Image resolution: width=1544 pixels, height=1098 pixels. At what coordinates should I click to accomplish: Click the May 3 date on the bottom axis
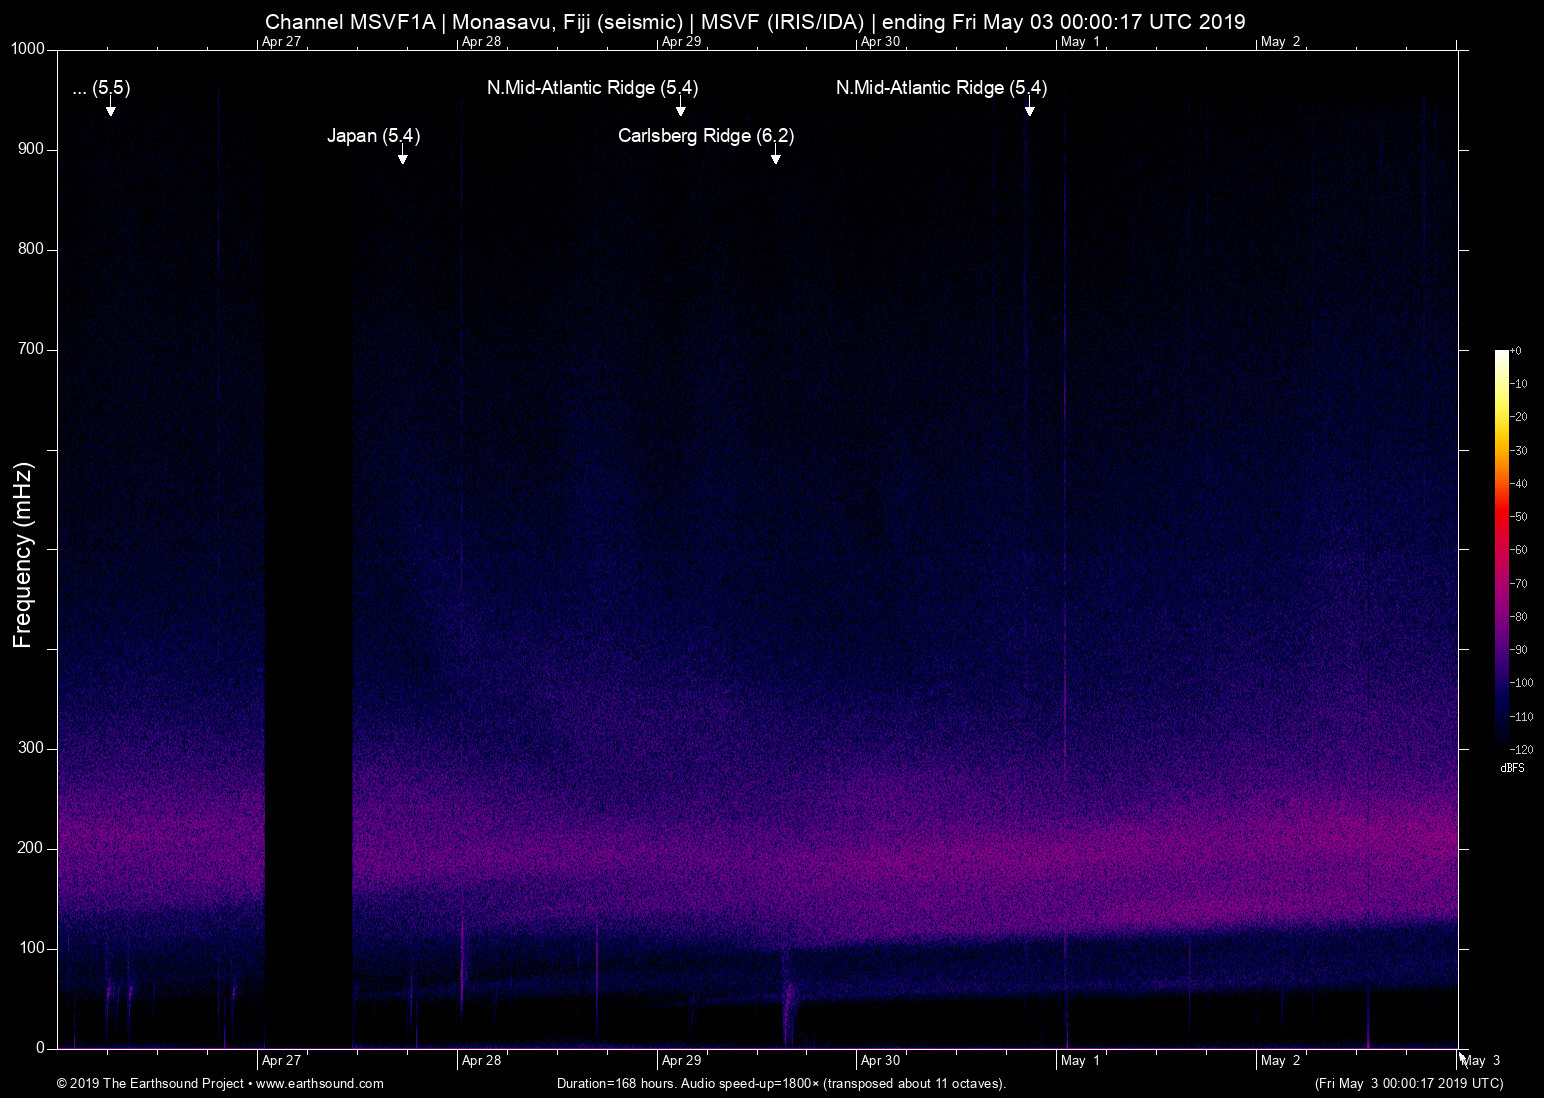(x=1480, y=1061)
